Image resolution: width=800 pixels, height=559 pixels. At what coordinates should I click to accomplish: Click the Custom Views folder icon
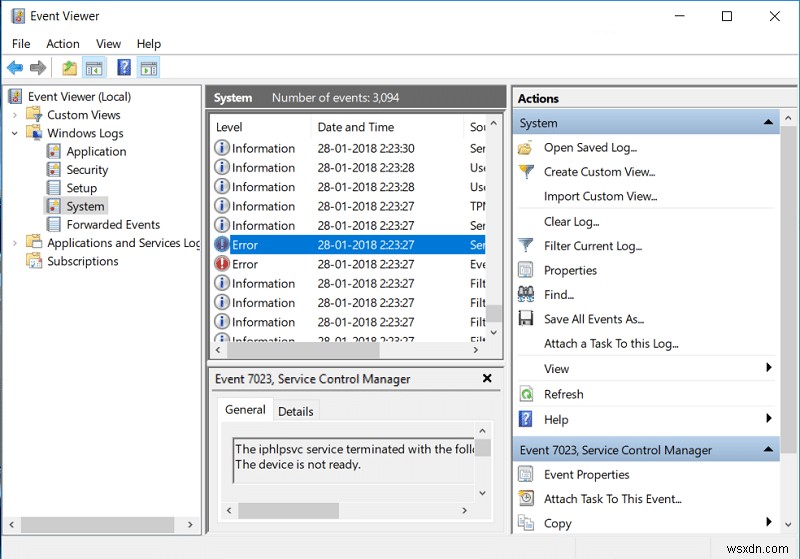tap(34, 114)
